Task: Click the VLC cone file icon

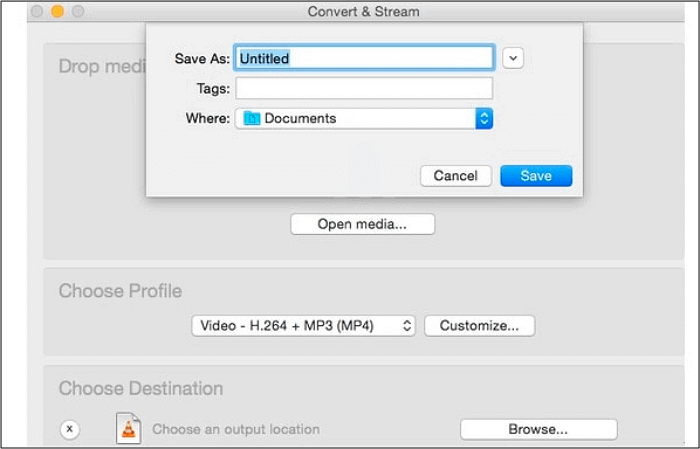Action: (x=128, y=428)
